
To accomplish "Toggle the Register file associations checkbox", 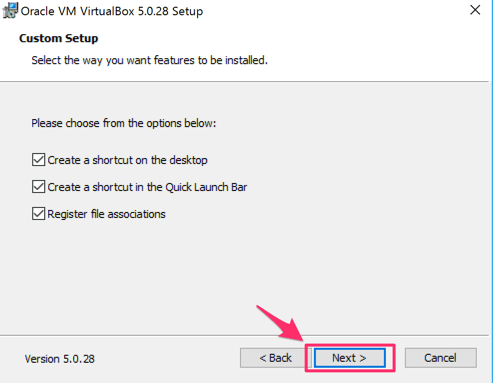I will point(38,214).
